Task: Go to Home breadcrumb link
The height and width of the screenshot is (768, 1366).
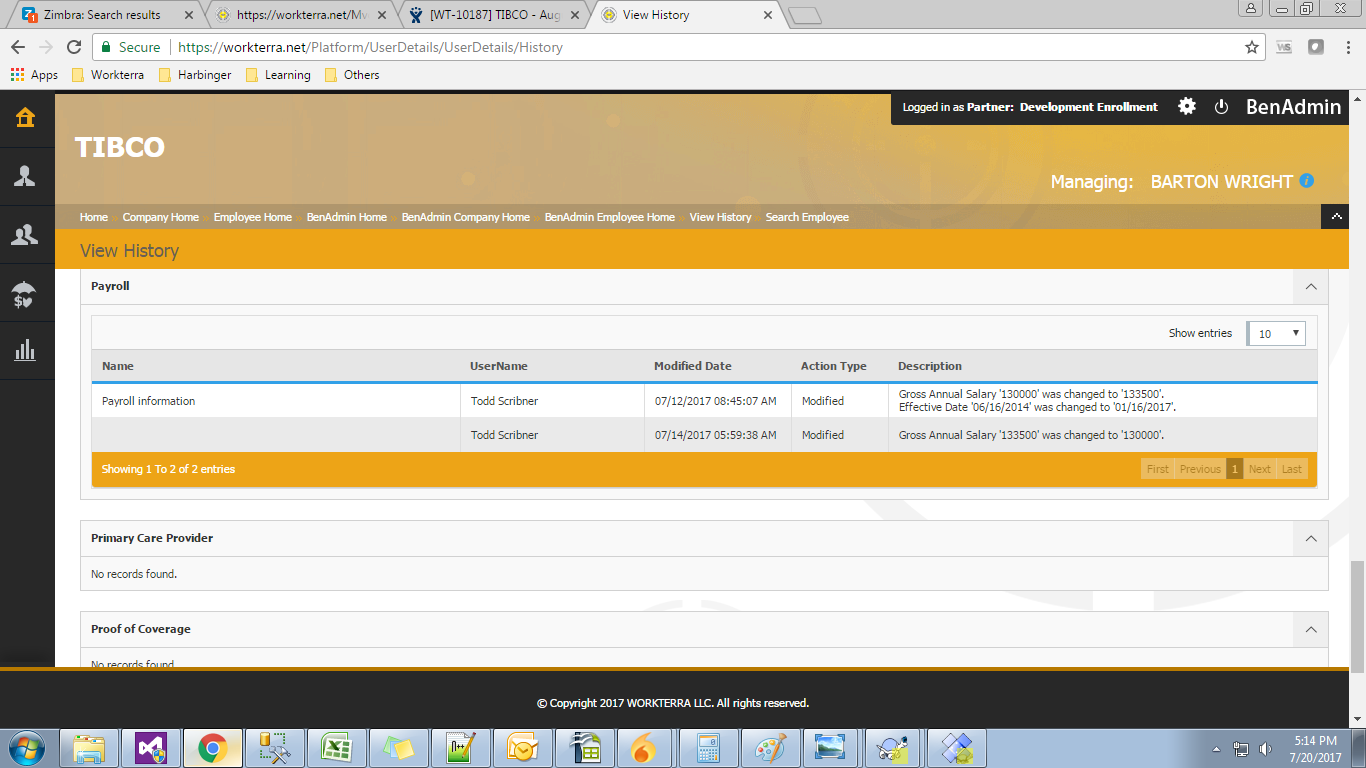Action: [94, 217]
